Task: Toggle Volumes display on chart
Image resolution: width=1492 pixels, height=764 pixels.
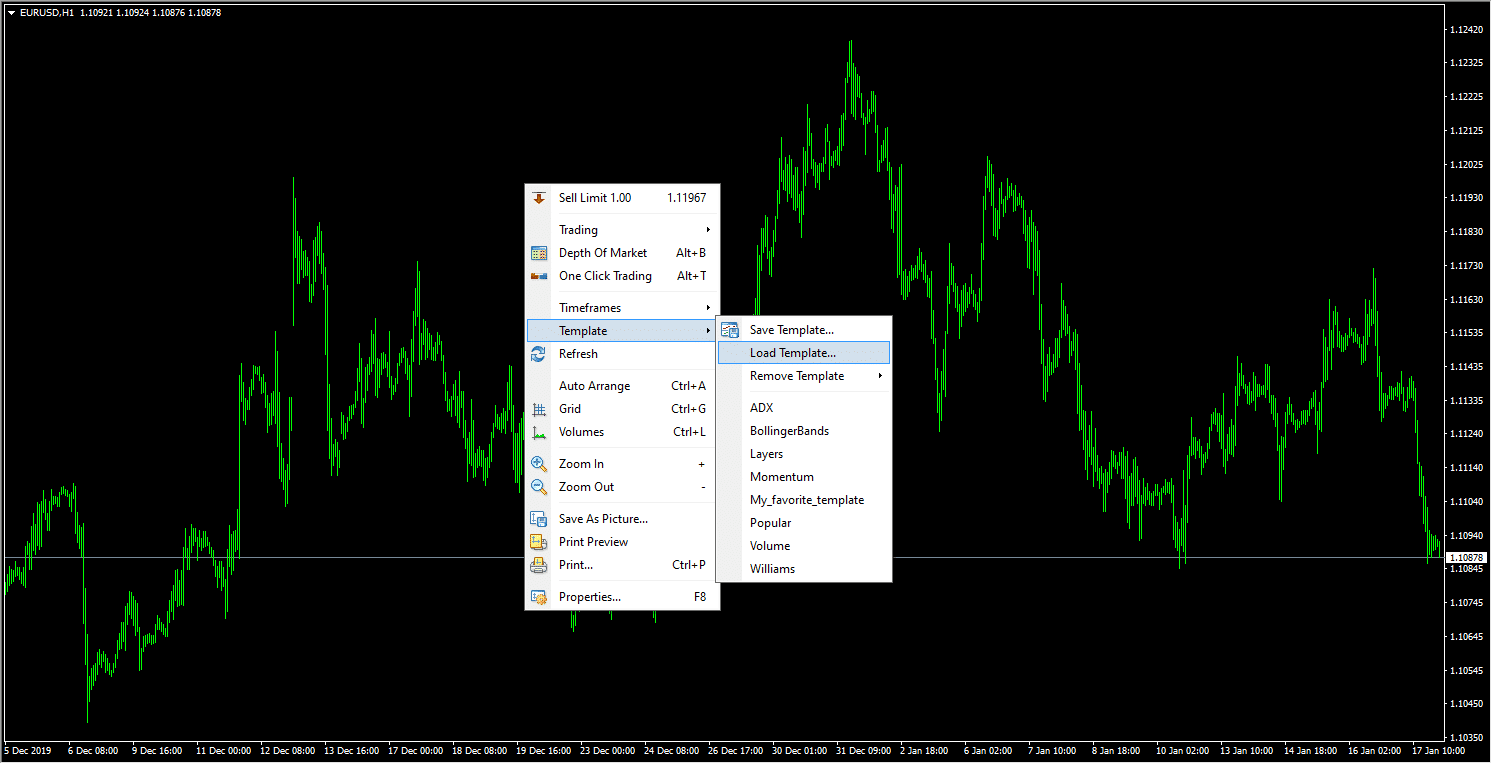Action: tap(581, 432)
